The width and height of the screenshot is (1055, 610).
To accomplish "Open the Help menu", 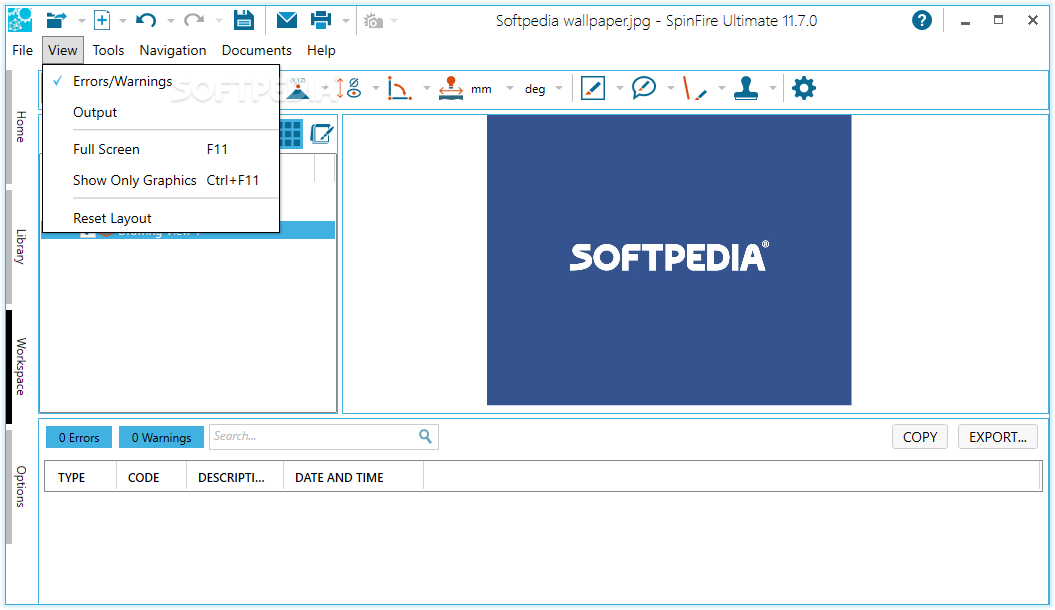I will pyautogui.click(x=321, y=50).
